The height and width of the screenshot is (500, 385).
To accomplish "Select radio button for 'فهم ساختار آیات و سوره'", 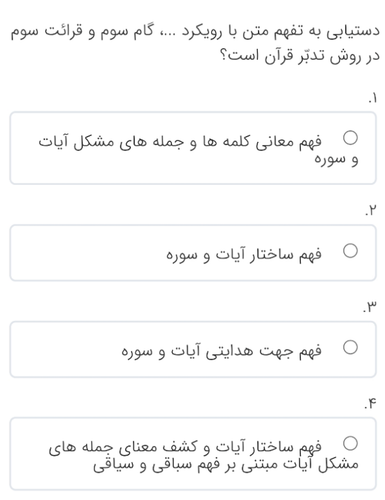I will pos(350,251).
